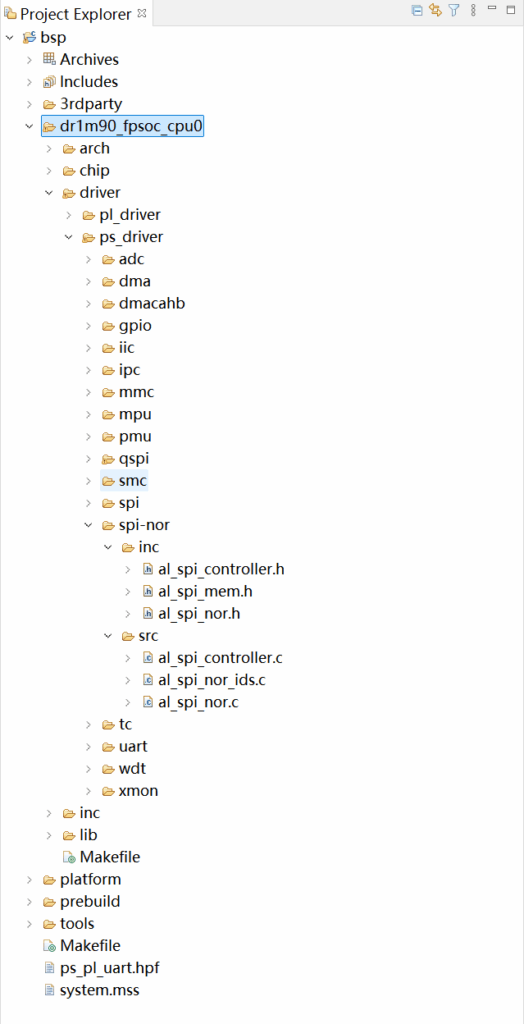Image resolution: width=524 pixels, height=1024 pixels.
Task: Select the system.mss file icon
Action: [49, 989]
